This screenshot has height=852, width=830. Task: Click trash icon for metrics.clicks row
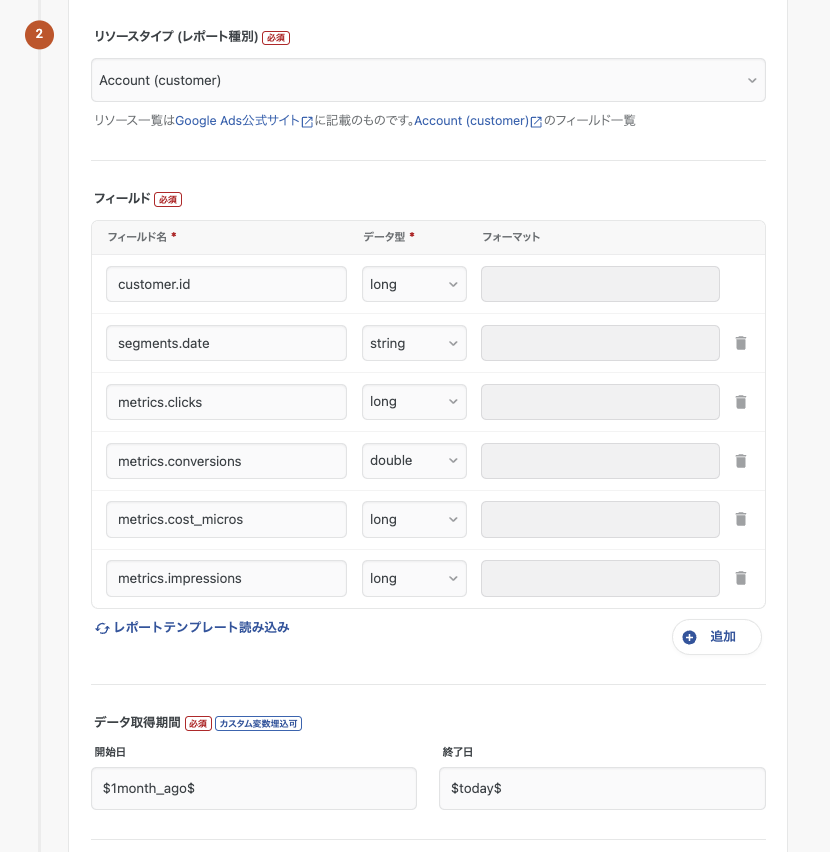click(x=741, y=402)
